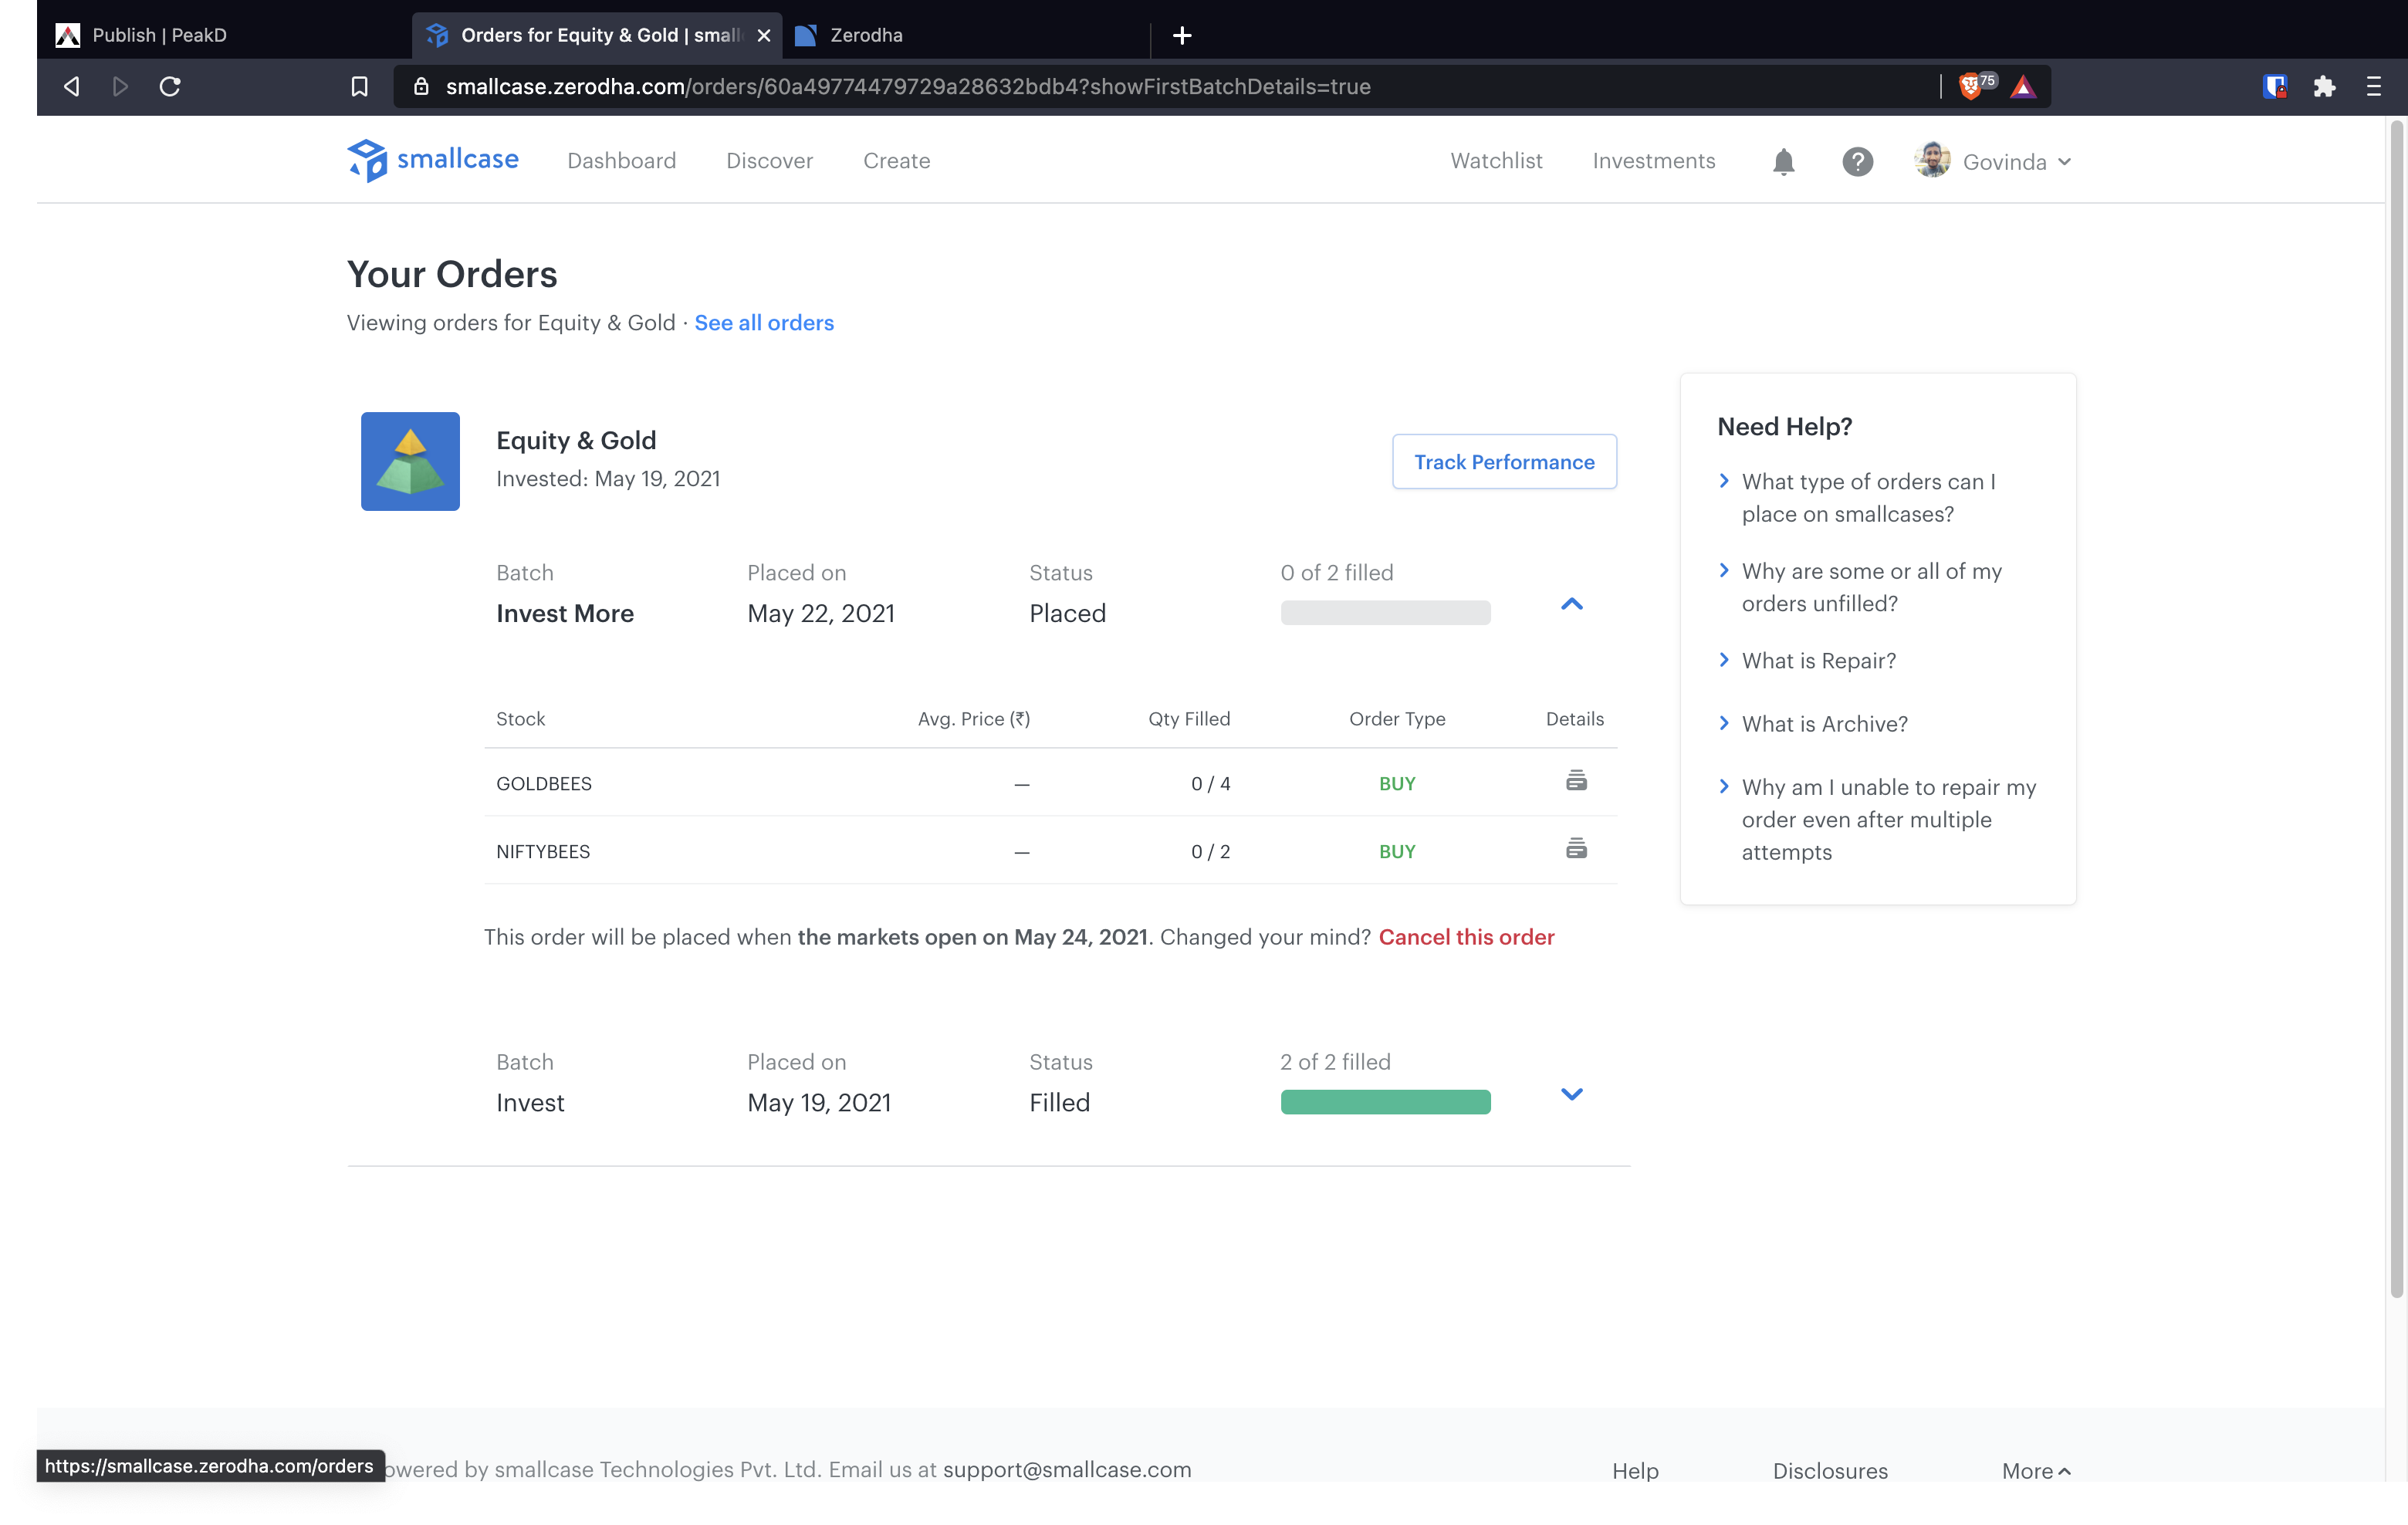The width and height of the screenshot is (2408, 1525).
Task: Click the site padlock icon
Action: (421, 87)
